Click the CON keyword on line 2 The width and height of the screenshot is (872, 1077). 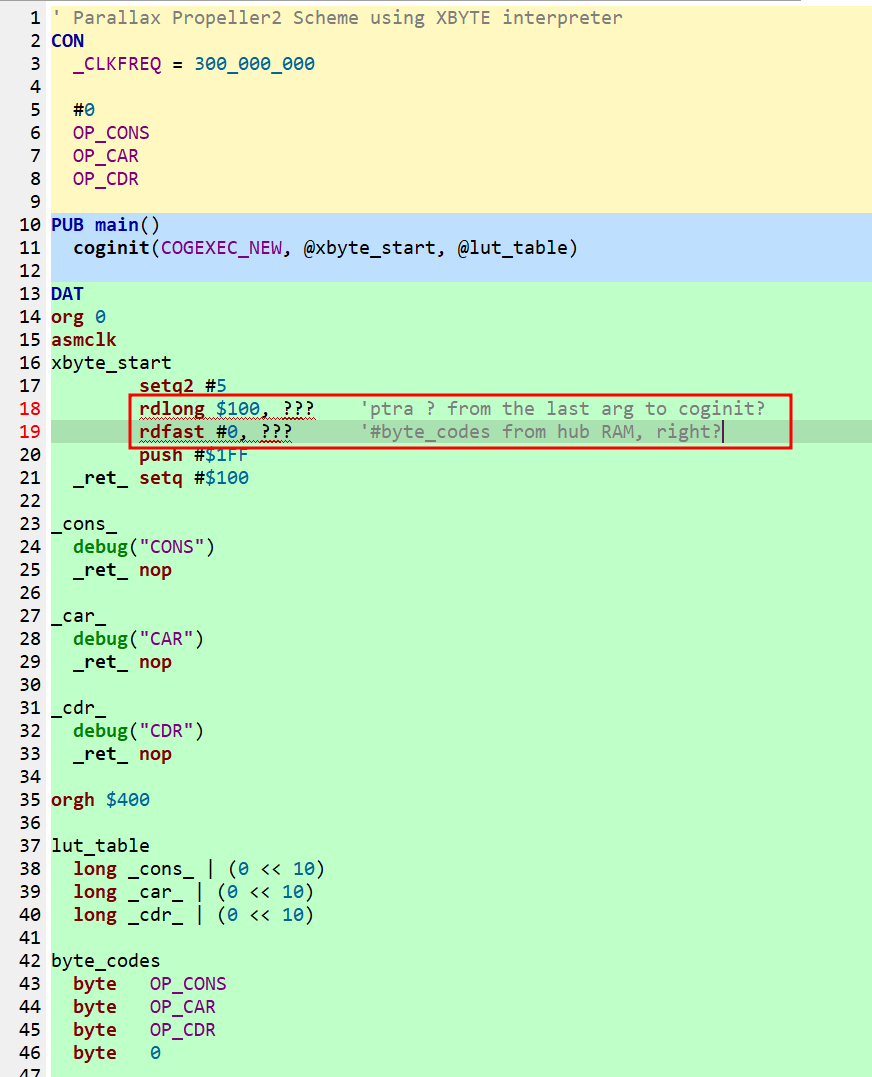(67, 41)
